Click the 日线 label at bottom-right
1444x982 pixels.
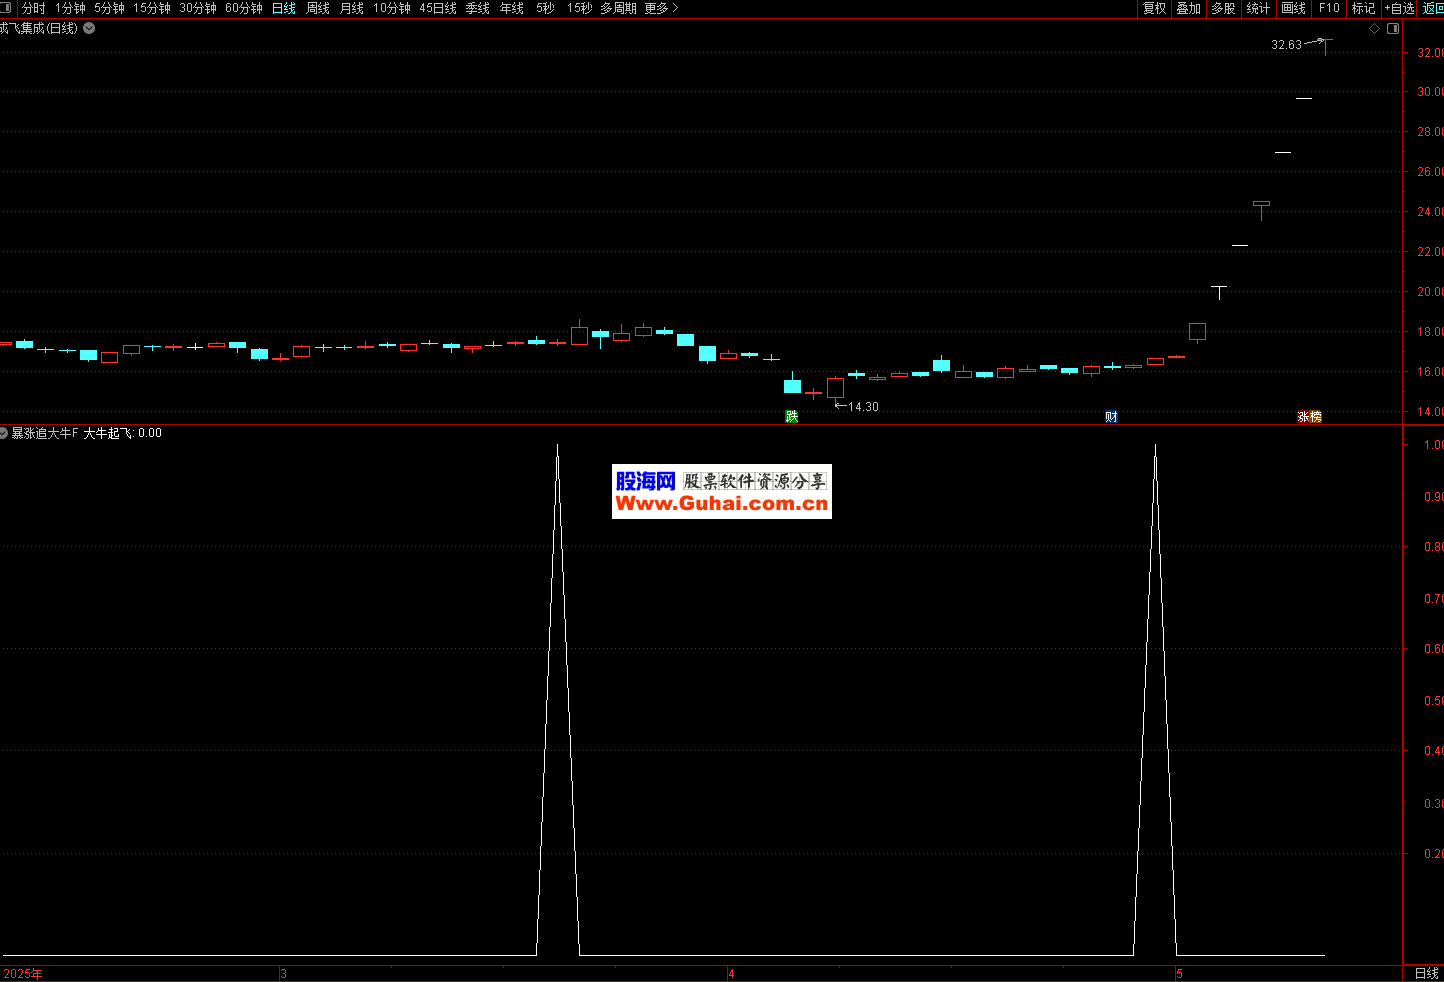pos(1427,973)
